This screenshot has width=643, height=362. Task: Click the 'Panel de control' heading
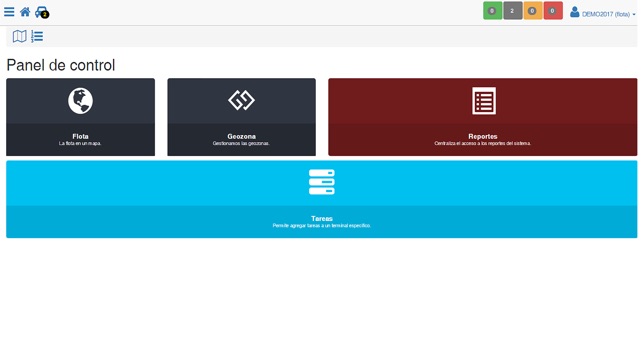click(61, 65)
